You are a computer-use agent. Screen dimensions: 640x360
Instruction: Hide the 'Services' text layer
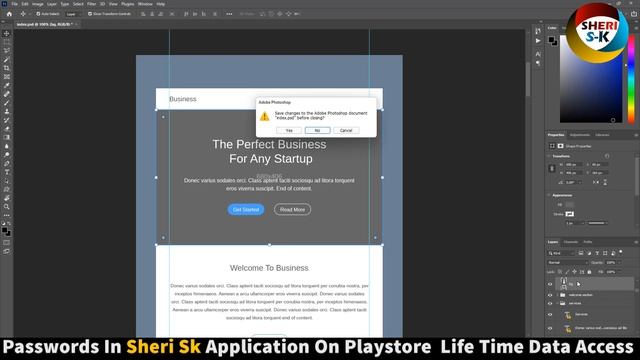pyautogui.click(x=550, y=314)
